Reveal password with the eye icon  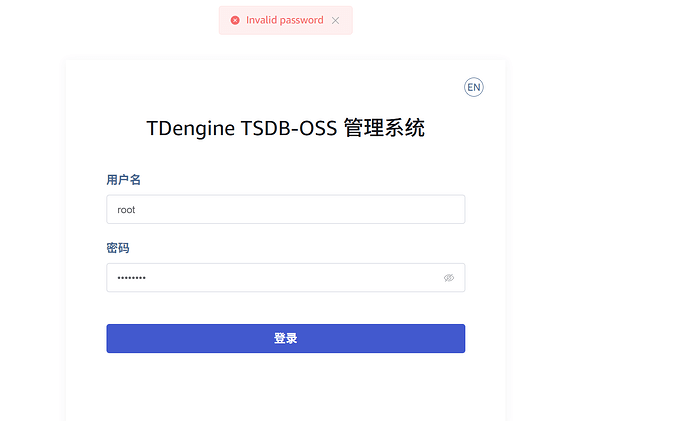pos(449,277)
